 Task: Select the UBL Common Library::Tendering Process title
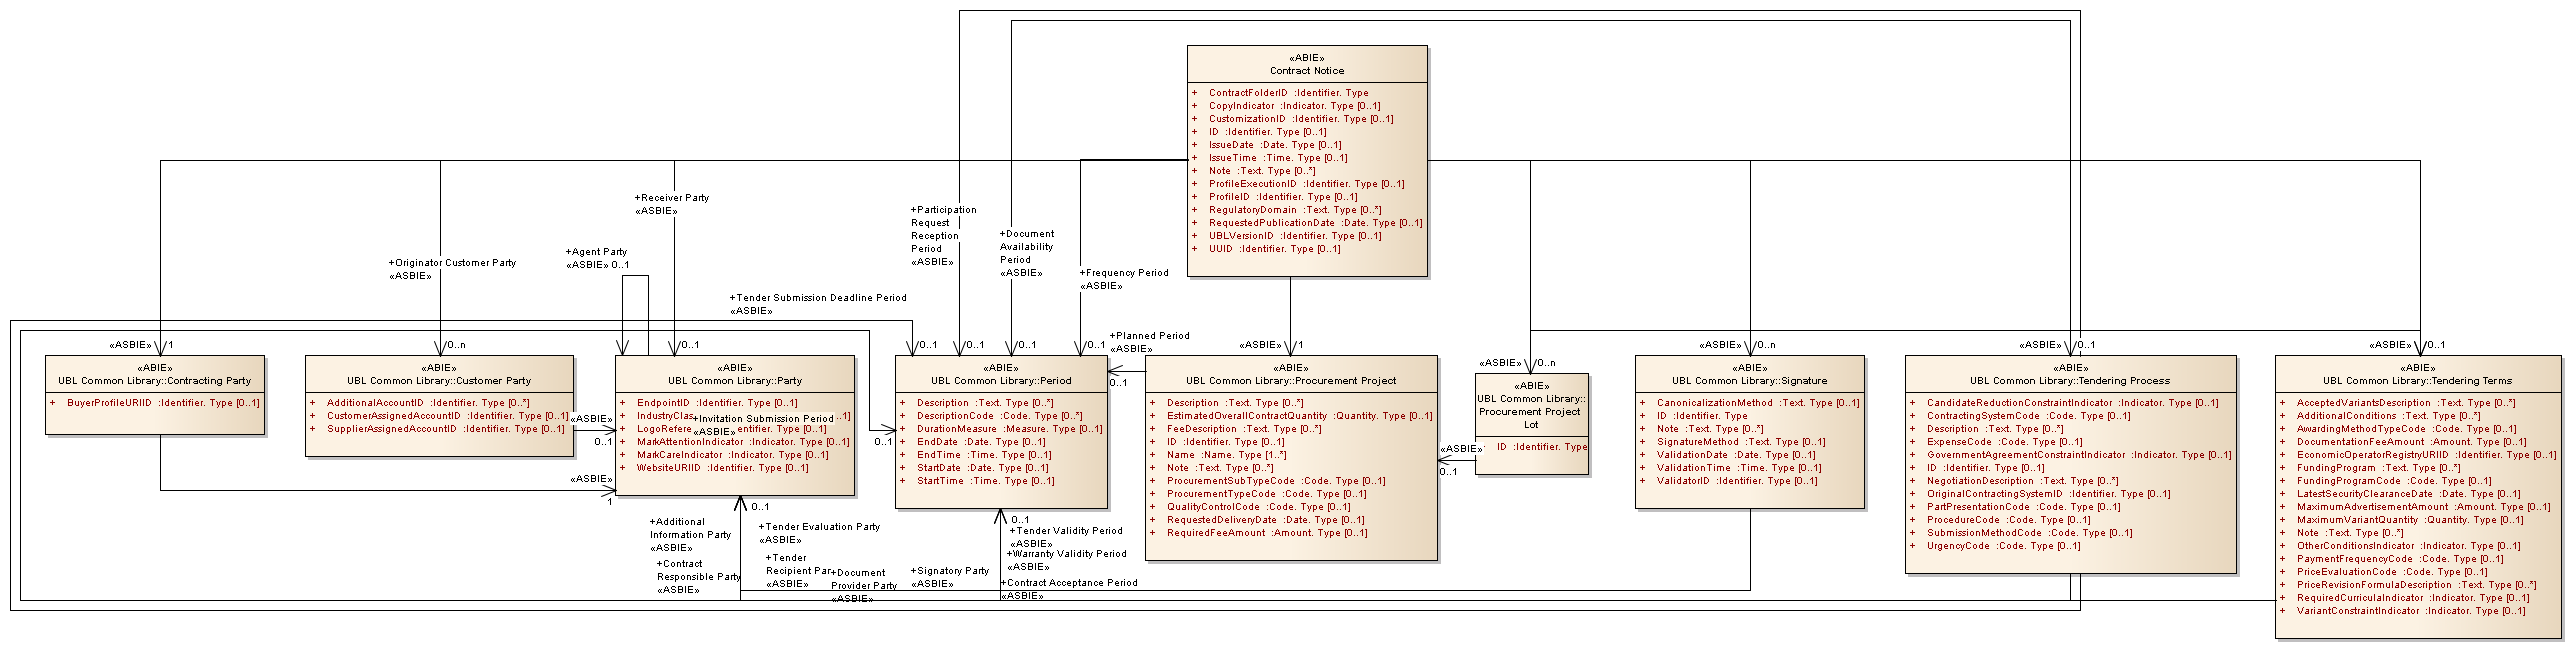pos(2070,381)
